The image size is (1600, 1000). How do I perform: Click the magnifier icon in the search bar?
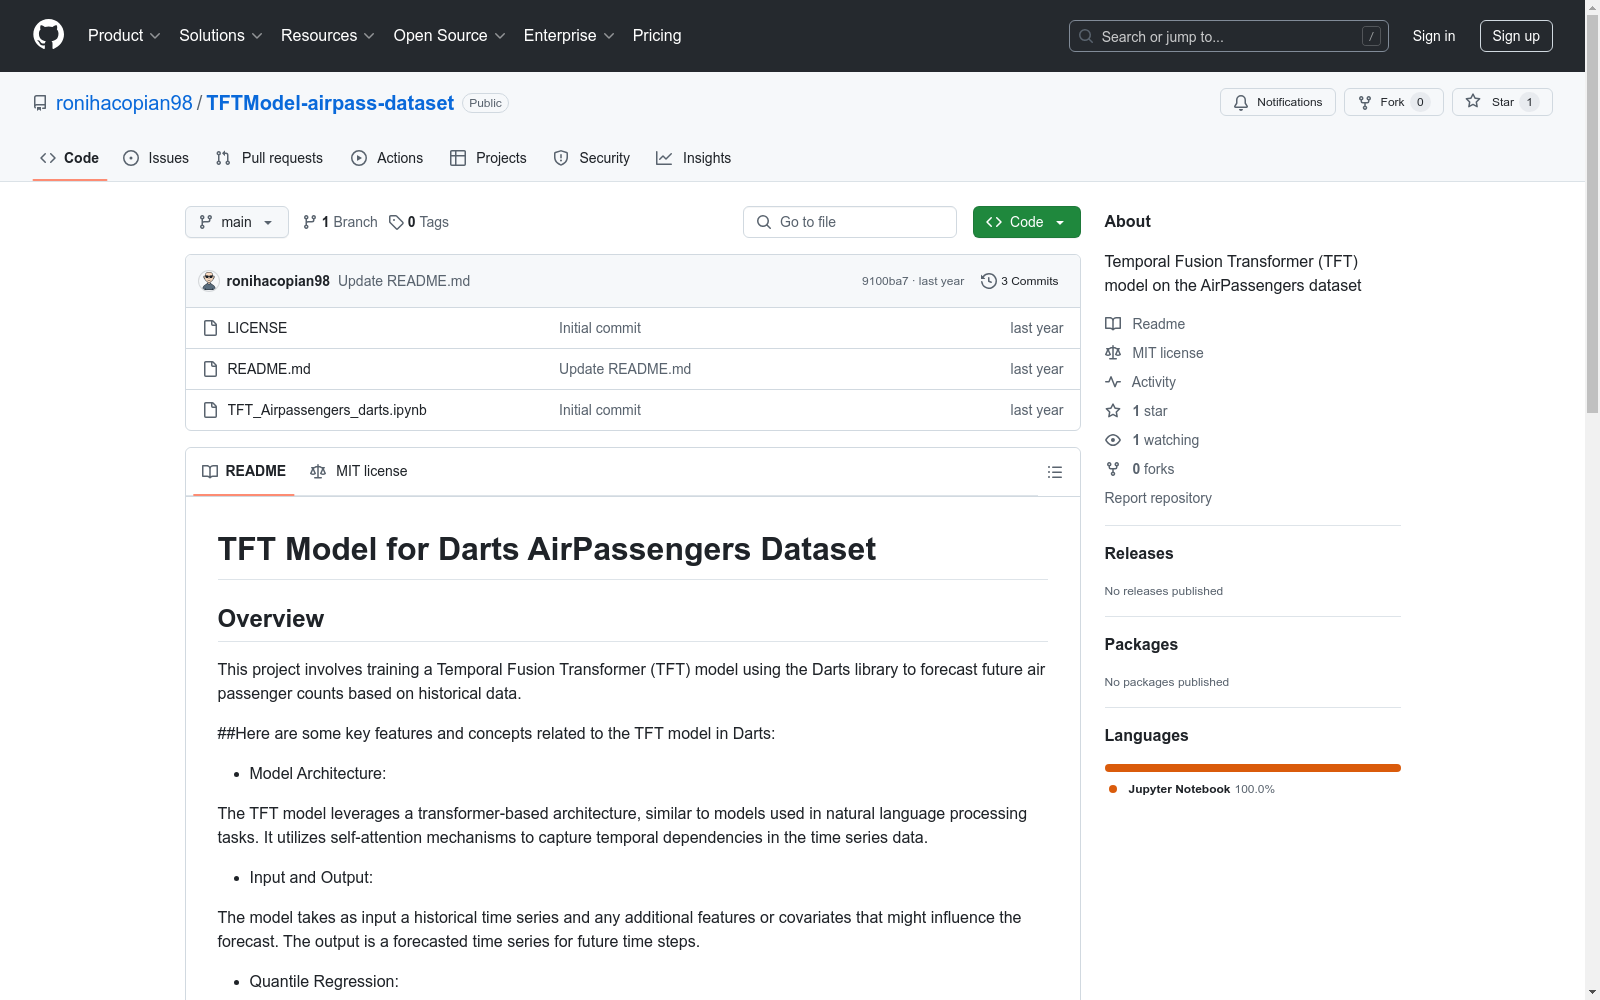1086,36
